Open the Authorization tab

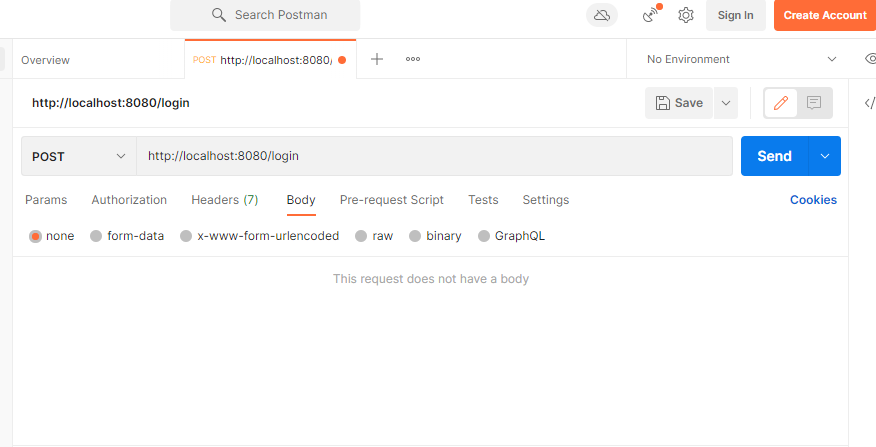click(129, 200)
